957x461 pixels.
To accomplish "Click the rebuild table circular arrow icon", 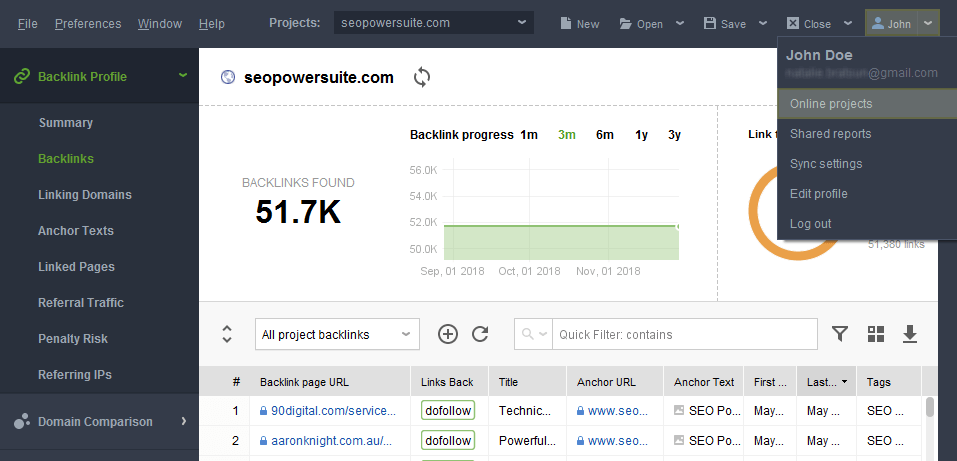I will [480, 334].
